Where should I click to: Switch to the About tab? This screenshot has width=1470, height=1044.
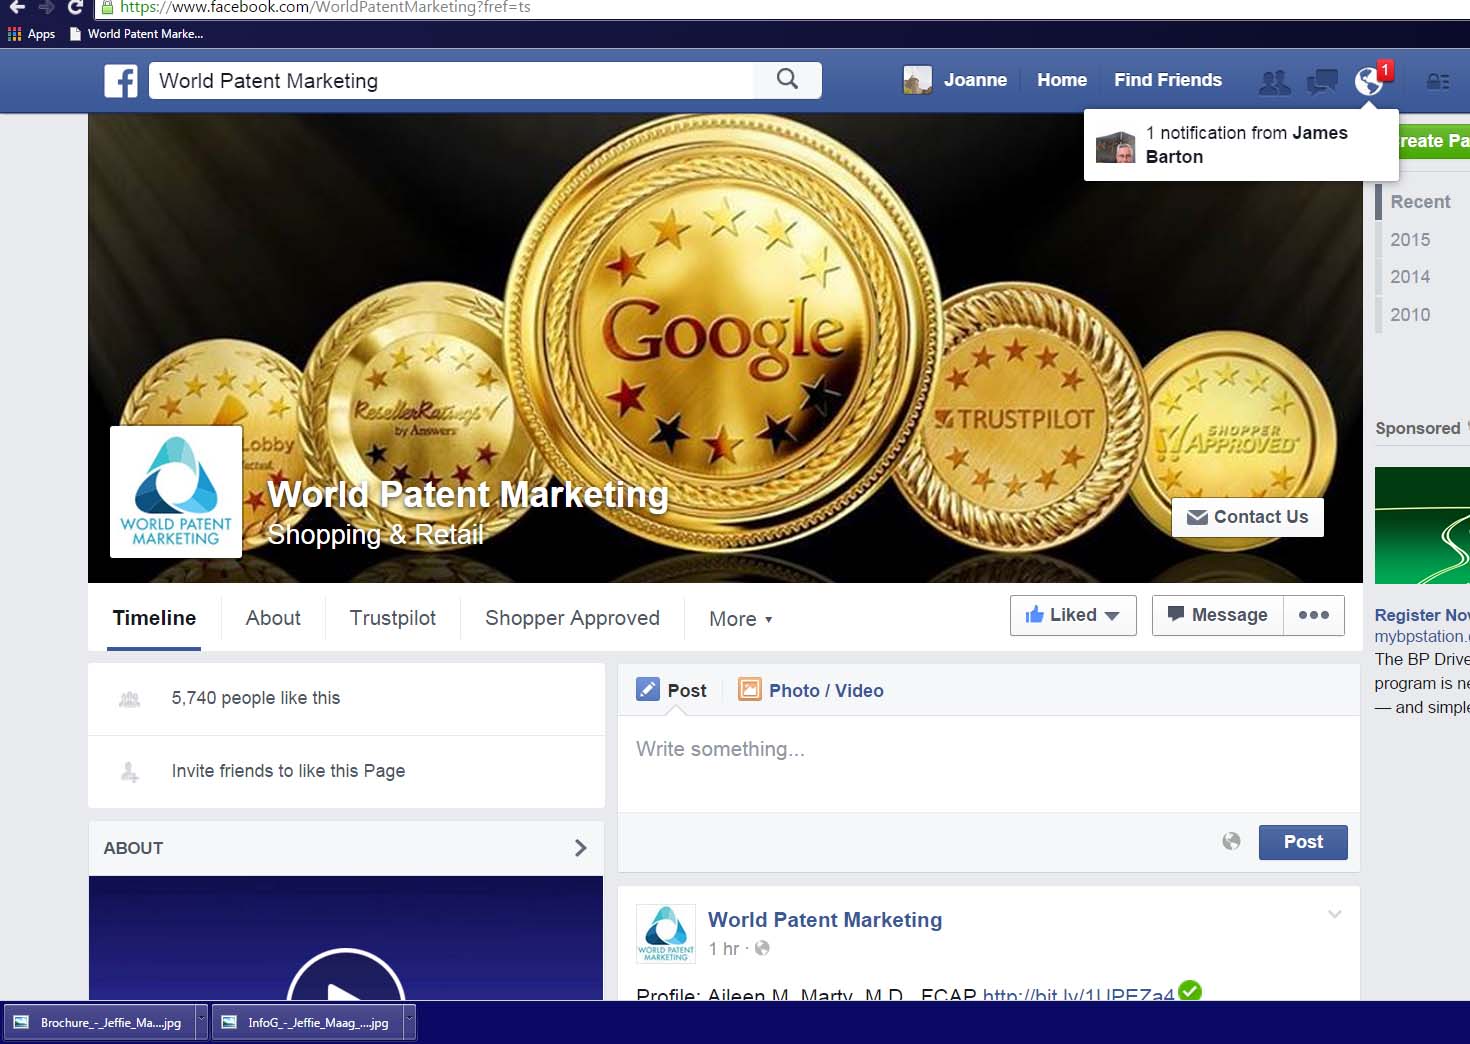(x=273, y=618)
